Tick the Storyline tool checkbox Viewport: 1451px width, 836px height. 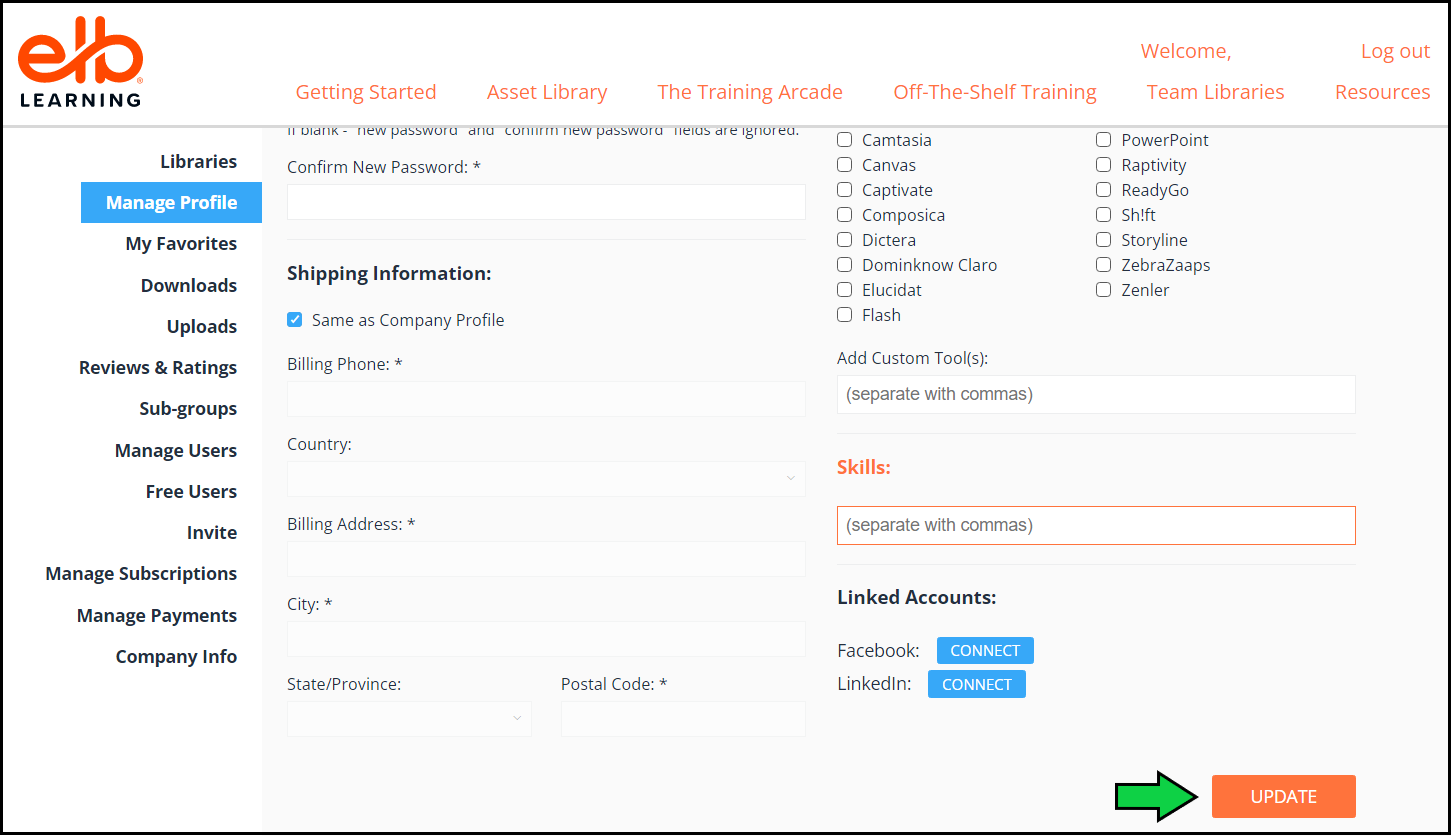(x=1103, y=240)
